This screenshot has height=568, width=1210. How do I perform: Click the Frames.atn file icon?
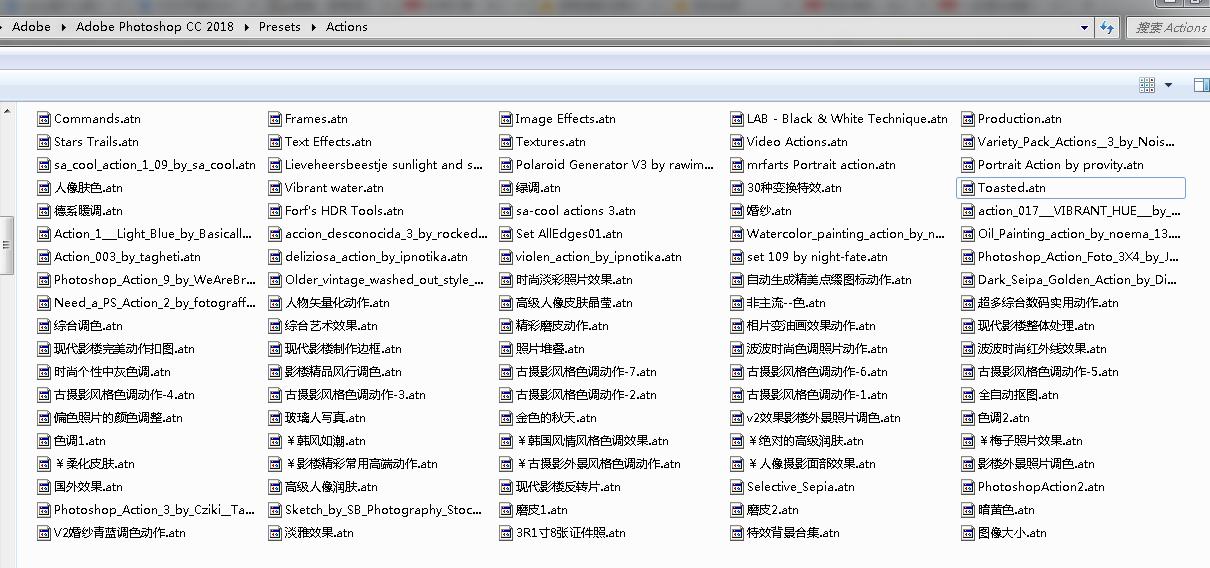point(275,119)
